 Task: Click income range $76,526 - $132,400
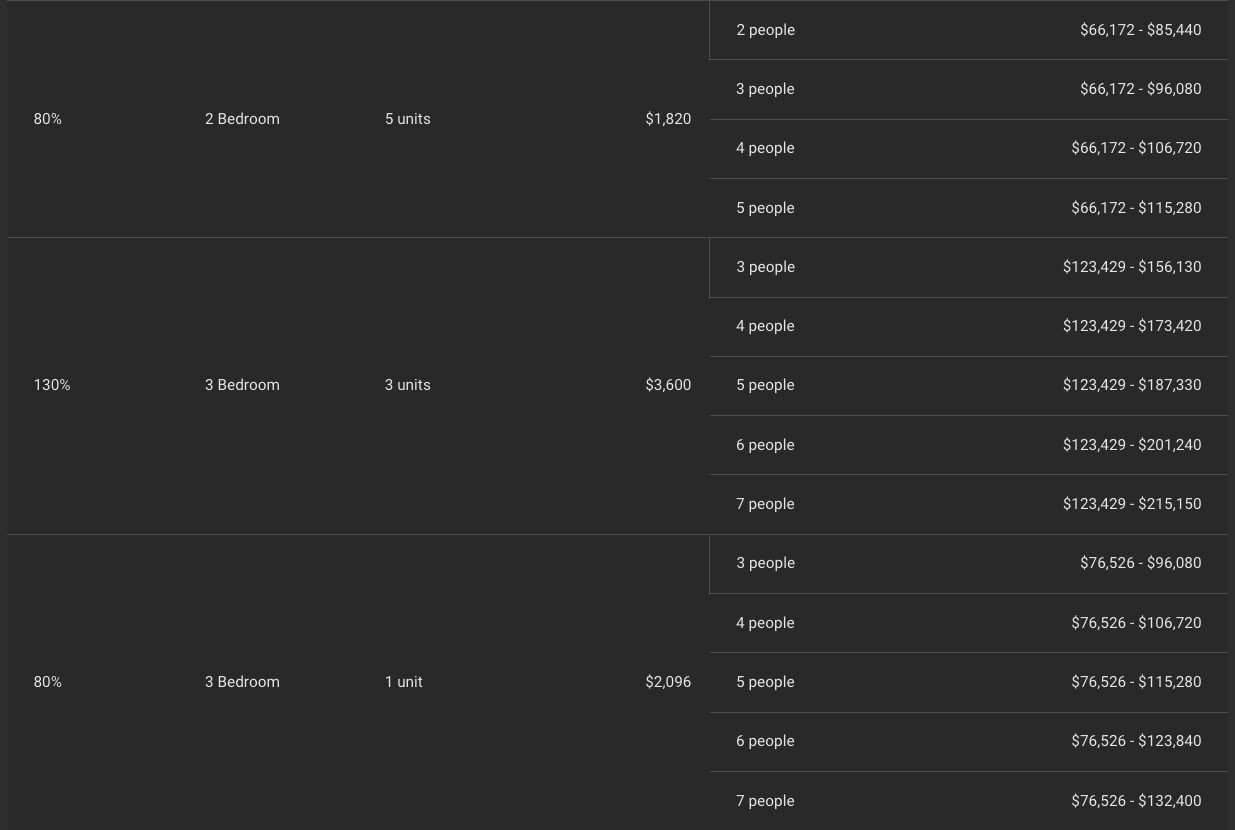1136,801
